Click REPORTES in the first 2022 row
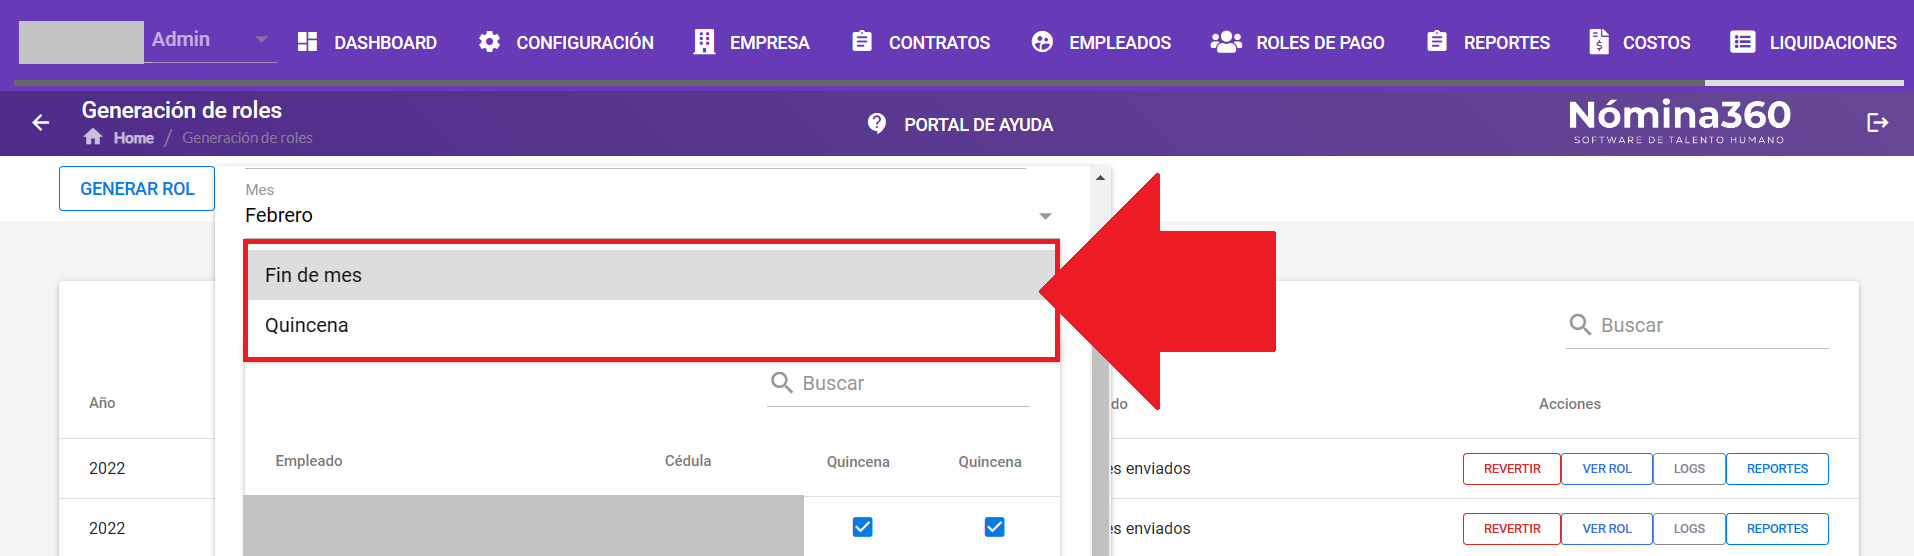 1777,469
